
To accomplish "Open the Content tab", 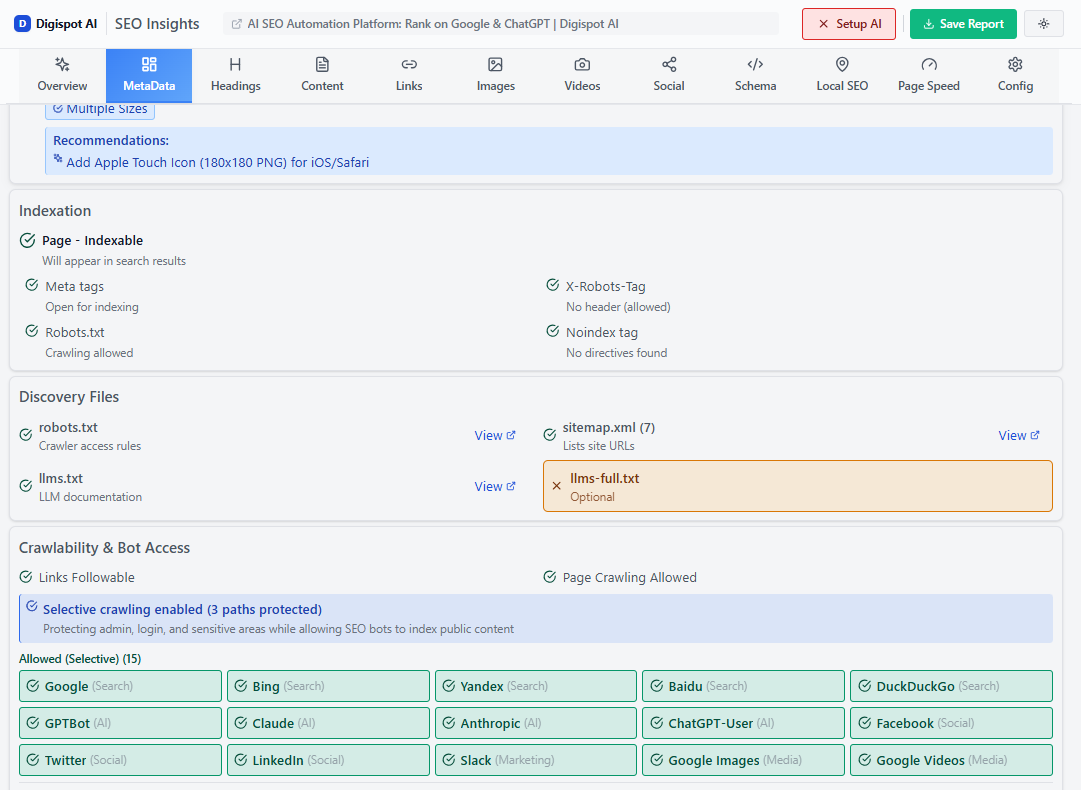I will [322, 76].
